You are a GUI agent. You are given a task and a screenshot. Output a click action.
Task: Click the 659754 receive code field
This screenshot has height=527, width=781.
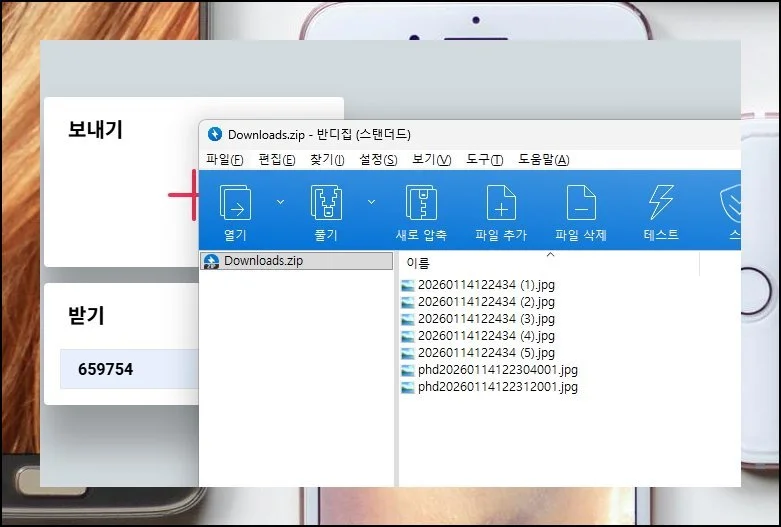click(128, 370)
